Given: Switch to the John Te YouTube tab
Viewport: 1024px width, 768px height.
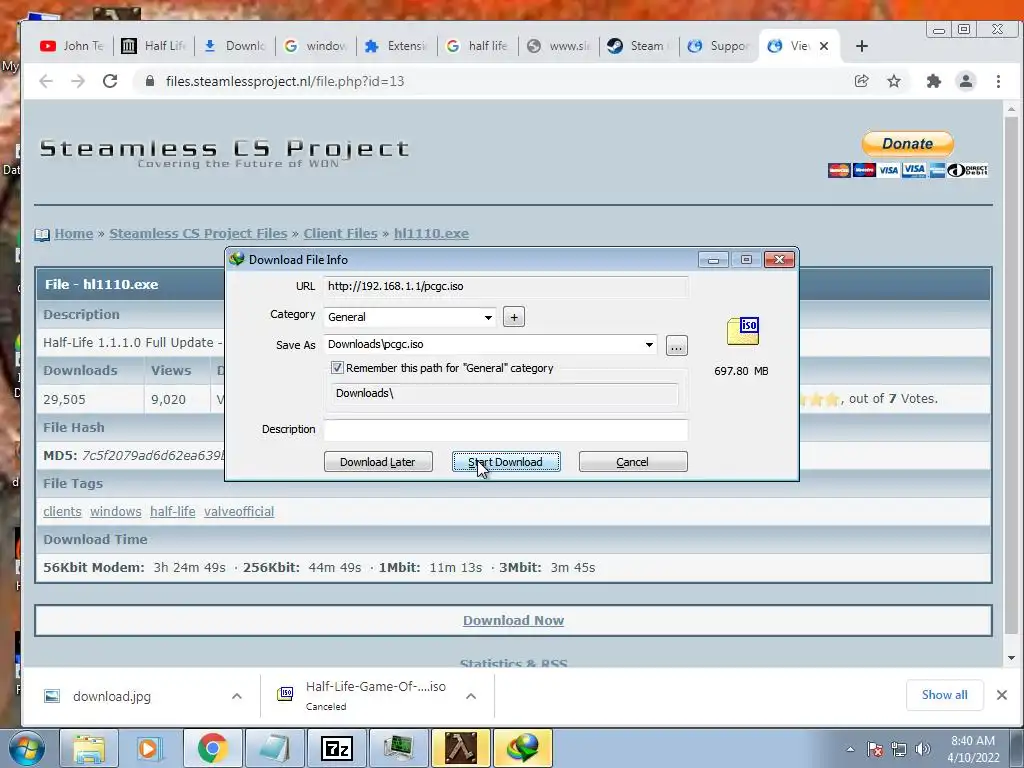Looking at the screenshot, I should [x=72, y=46].
